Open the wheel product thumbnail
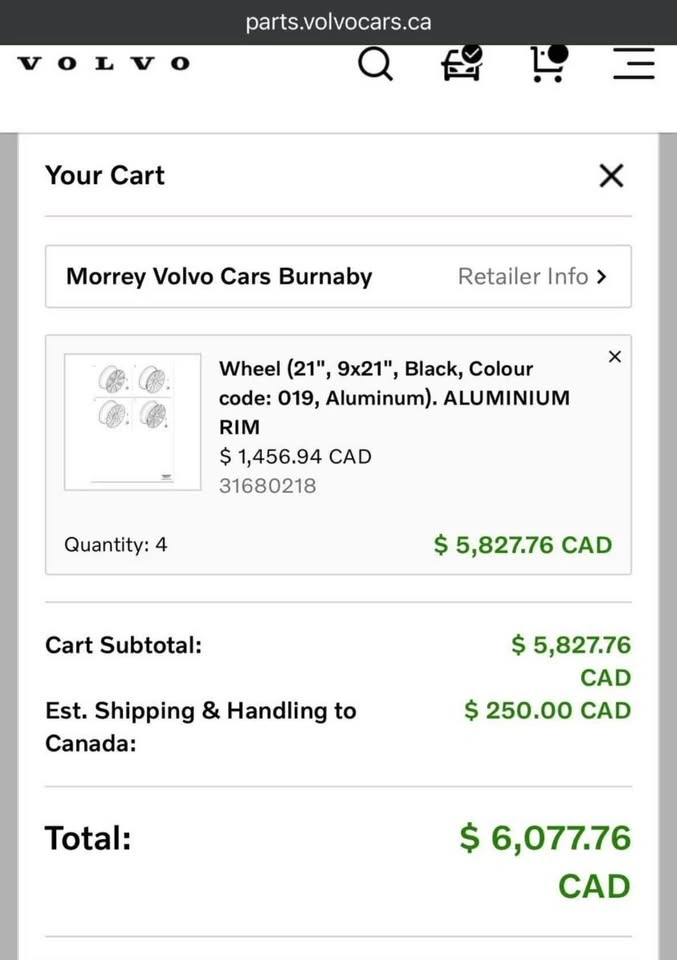This screenshot has width=677, height=960. pos(132,421)
